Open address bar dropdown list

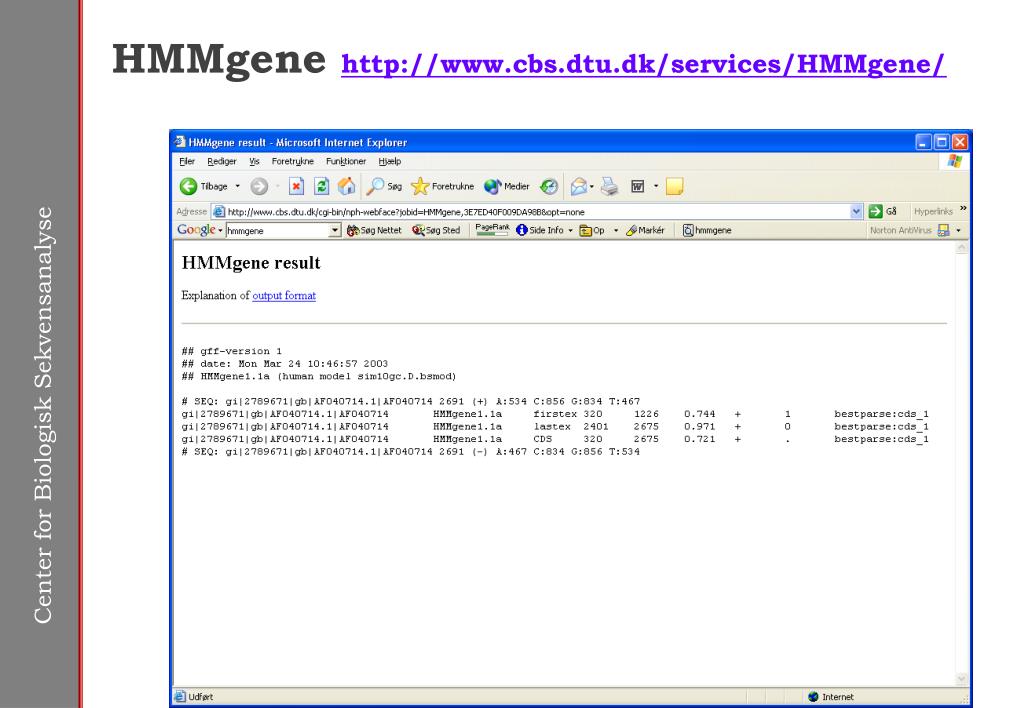pyautogui.click(x=856, y=211)
